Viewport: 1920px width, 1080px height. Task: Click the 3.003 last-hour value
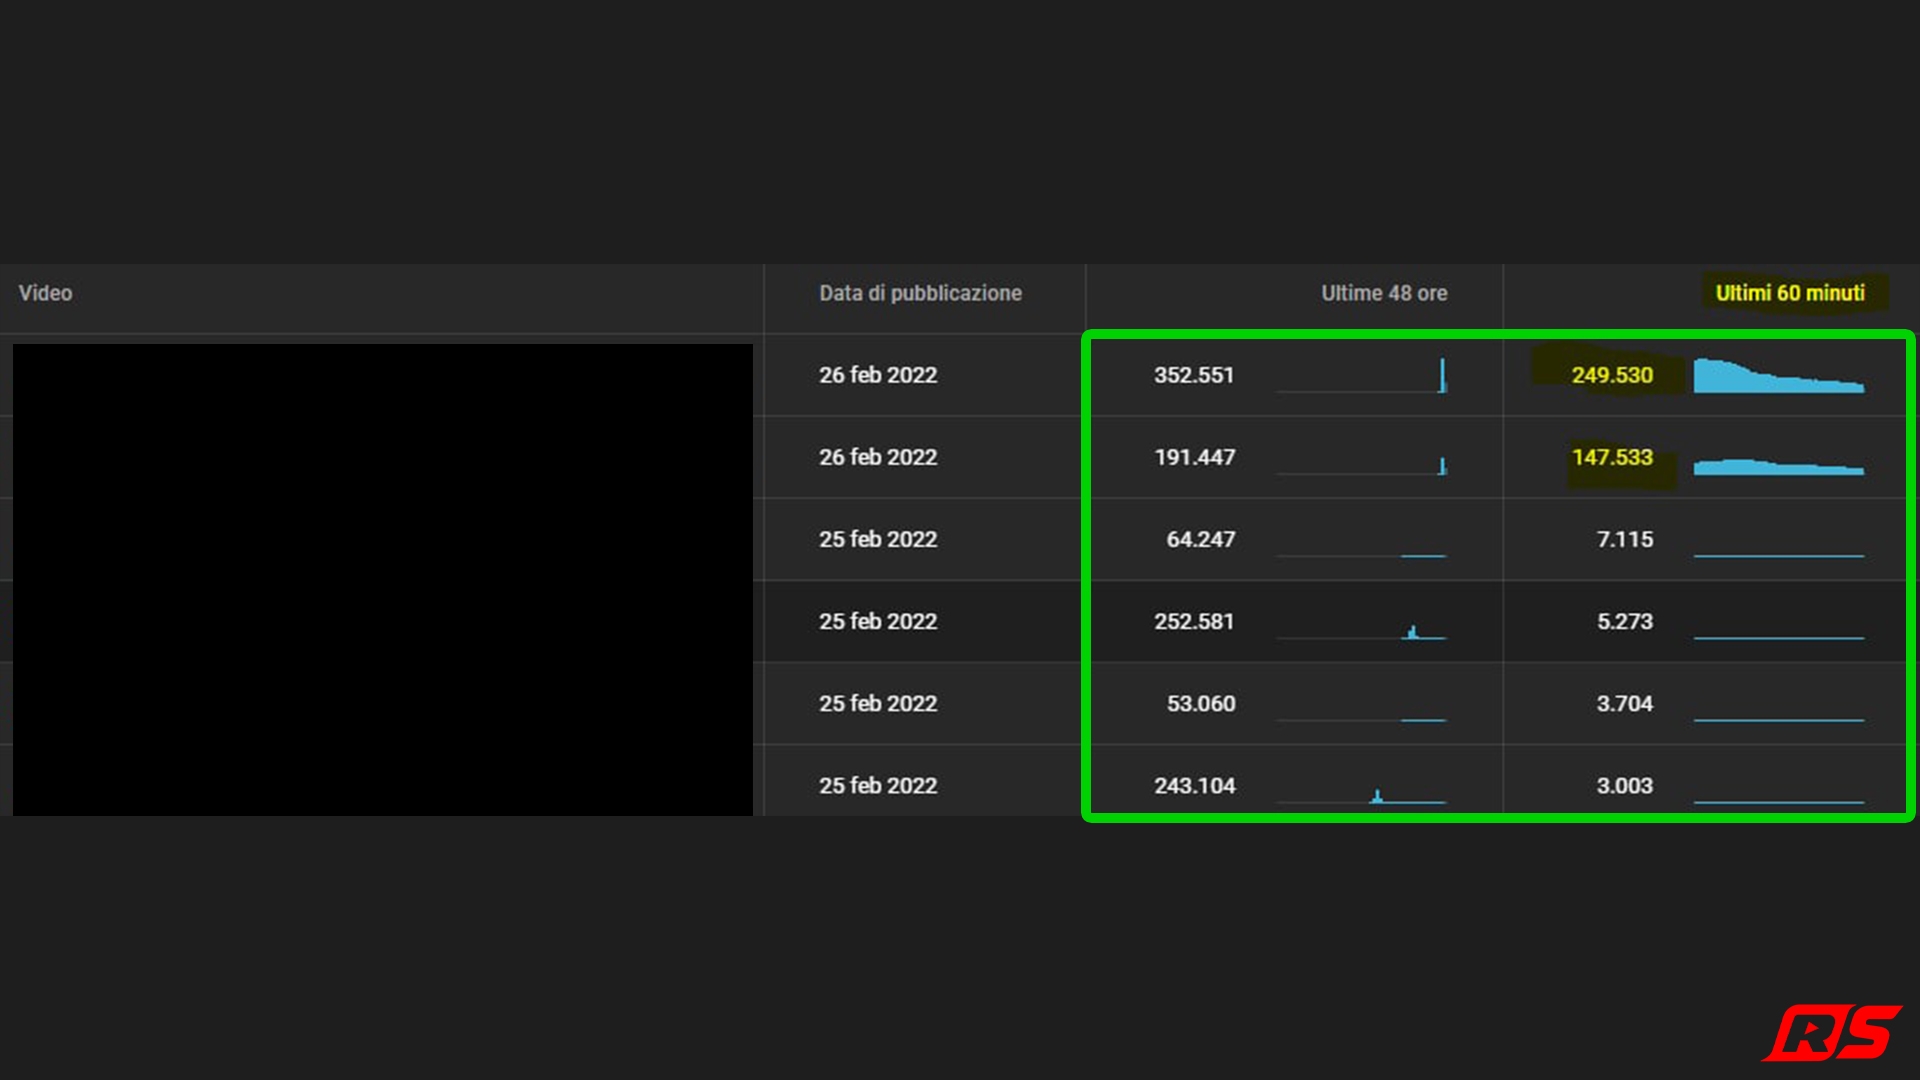[x=1625, y=785]
